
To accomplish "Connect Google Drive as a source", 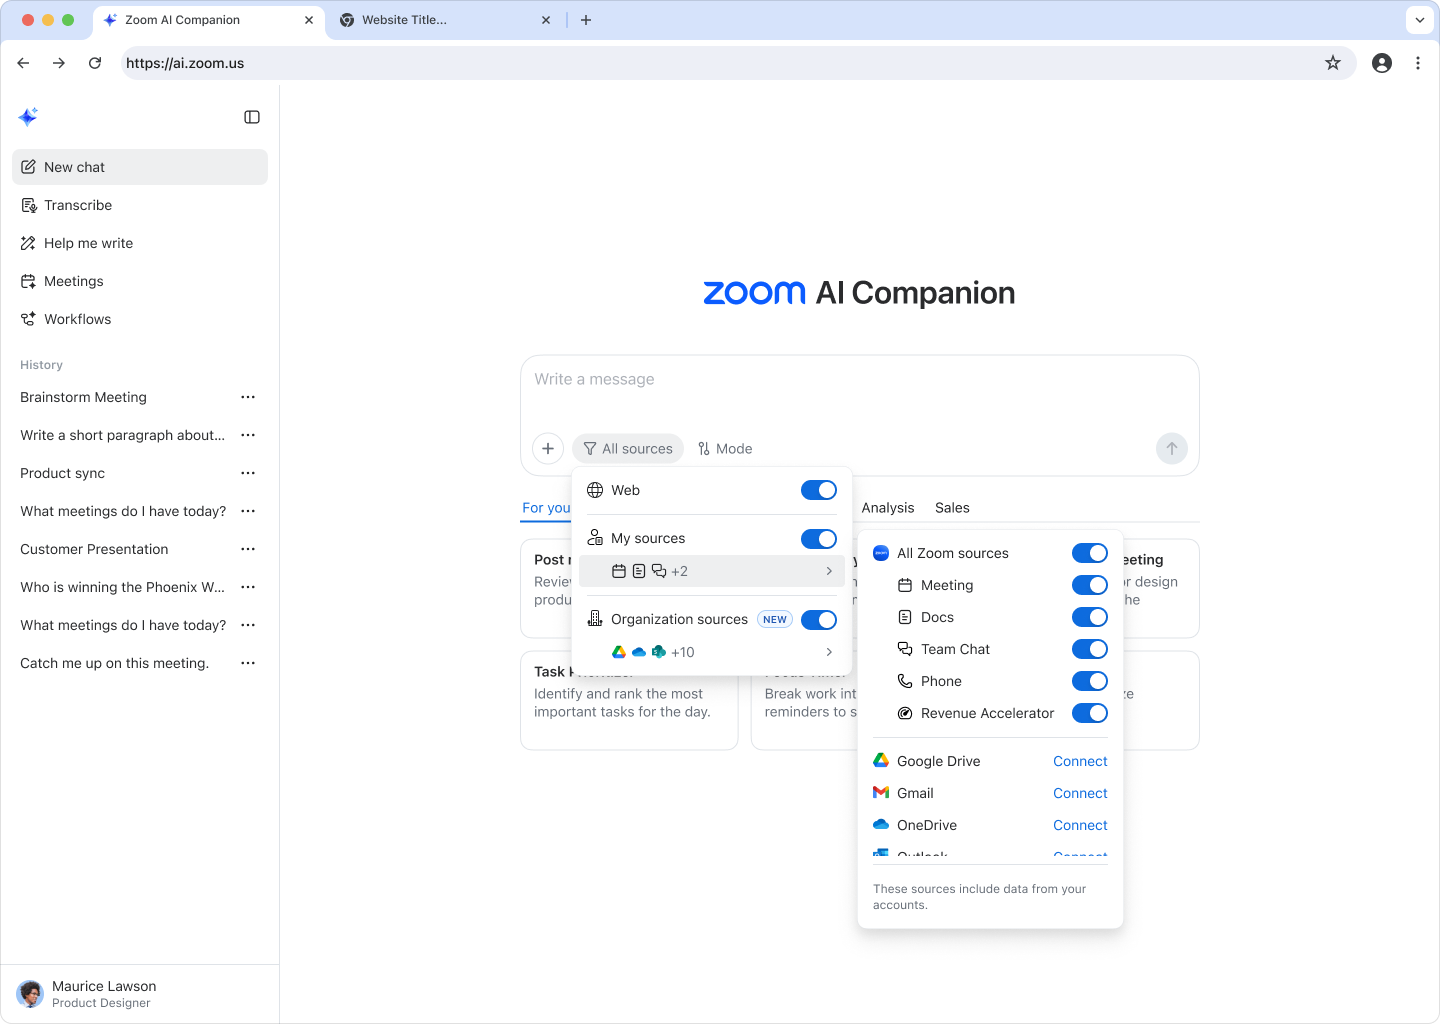I will (x=1080, y=761).
